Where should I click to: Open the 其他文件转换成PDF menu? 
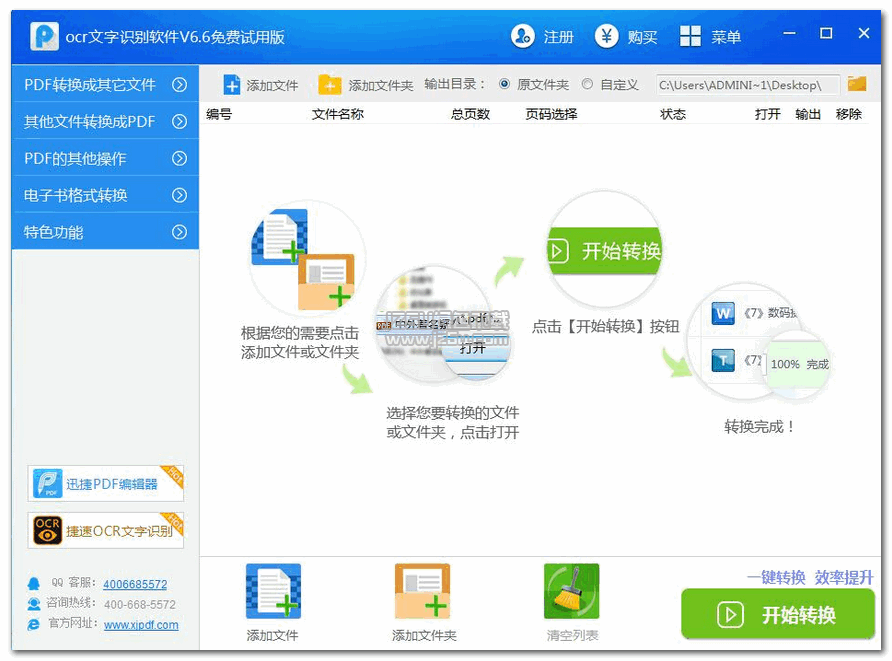tap(105, 121)
